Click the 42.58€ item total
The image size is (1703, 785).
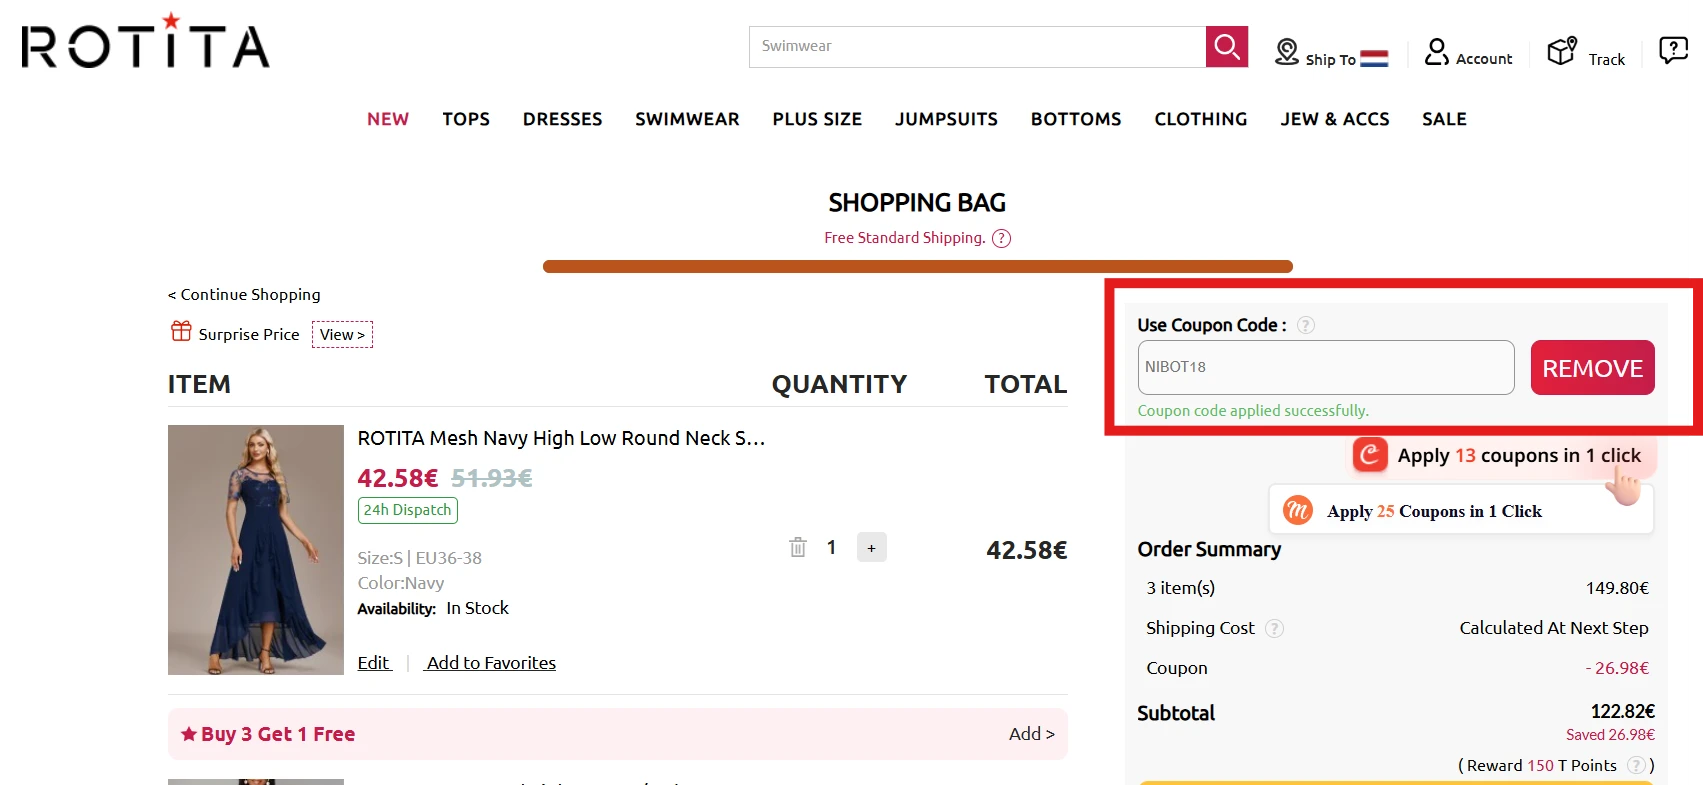tap(1027, 550)
